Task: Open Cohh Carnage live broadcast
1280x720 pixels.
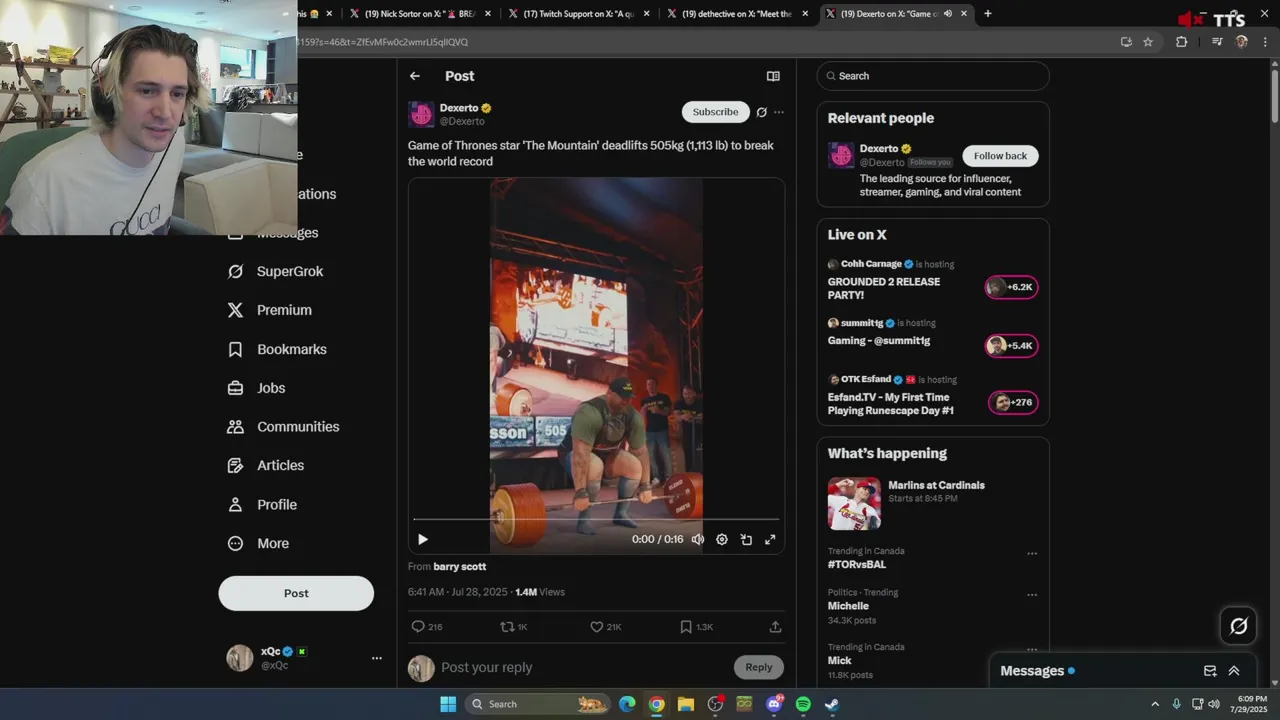Action: click(933, 279)
